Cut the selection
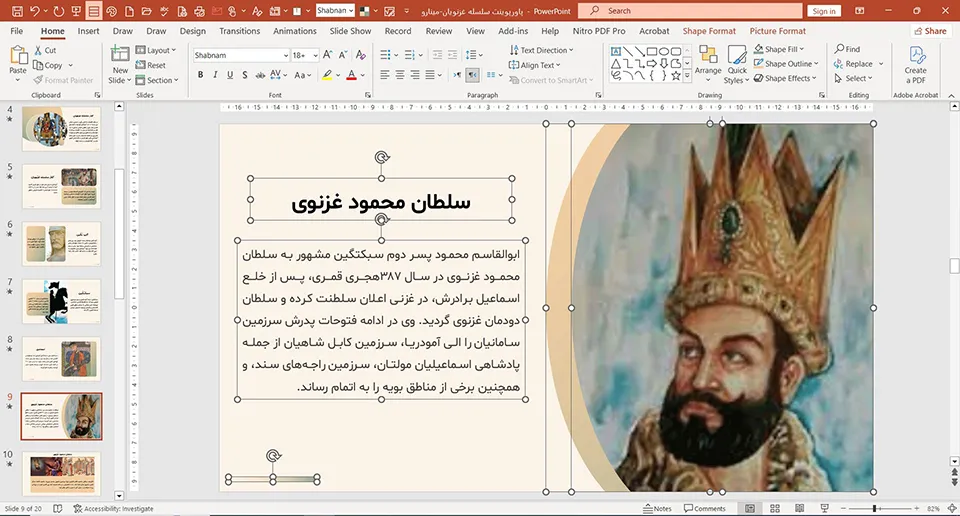Screen dimensions: 960x516 [x=45, y=50]
